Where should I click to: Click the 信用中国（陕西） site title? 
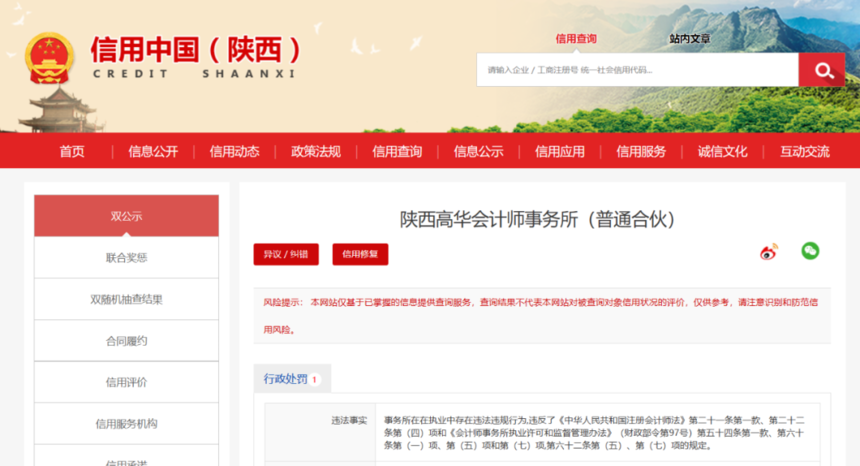pyautogui.click(x=196, y=50)
